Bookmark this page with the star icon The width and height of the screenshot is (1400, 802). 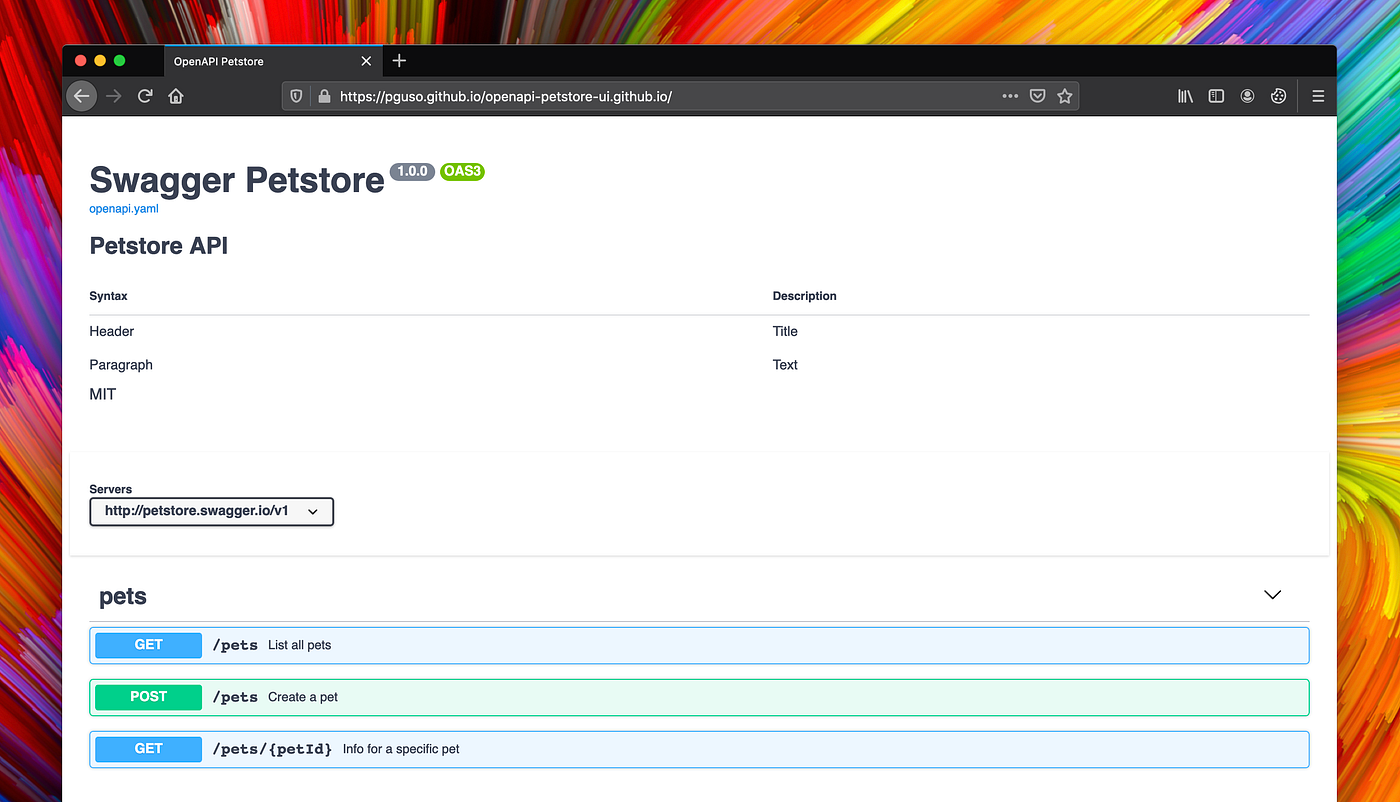click(x=1065, y=96)
